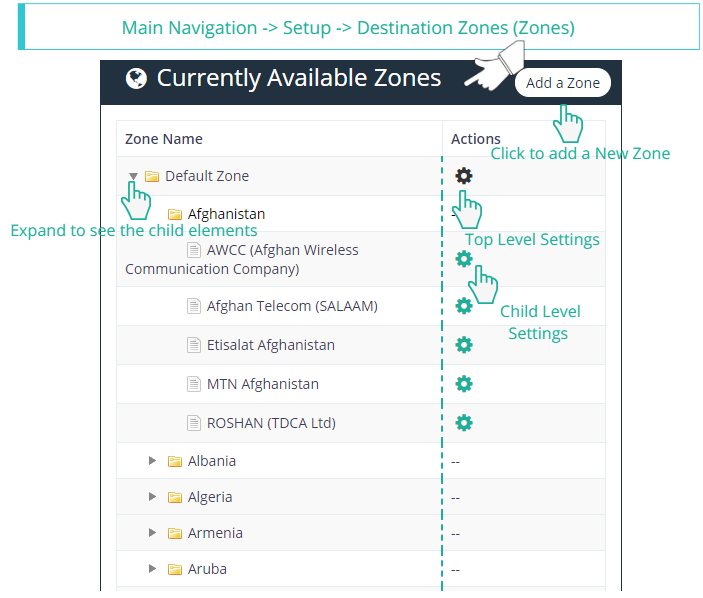Screen dimensions: 703x598
Task: Open settings gear for AWCC row
Action: [x=464, y=259]
